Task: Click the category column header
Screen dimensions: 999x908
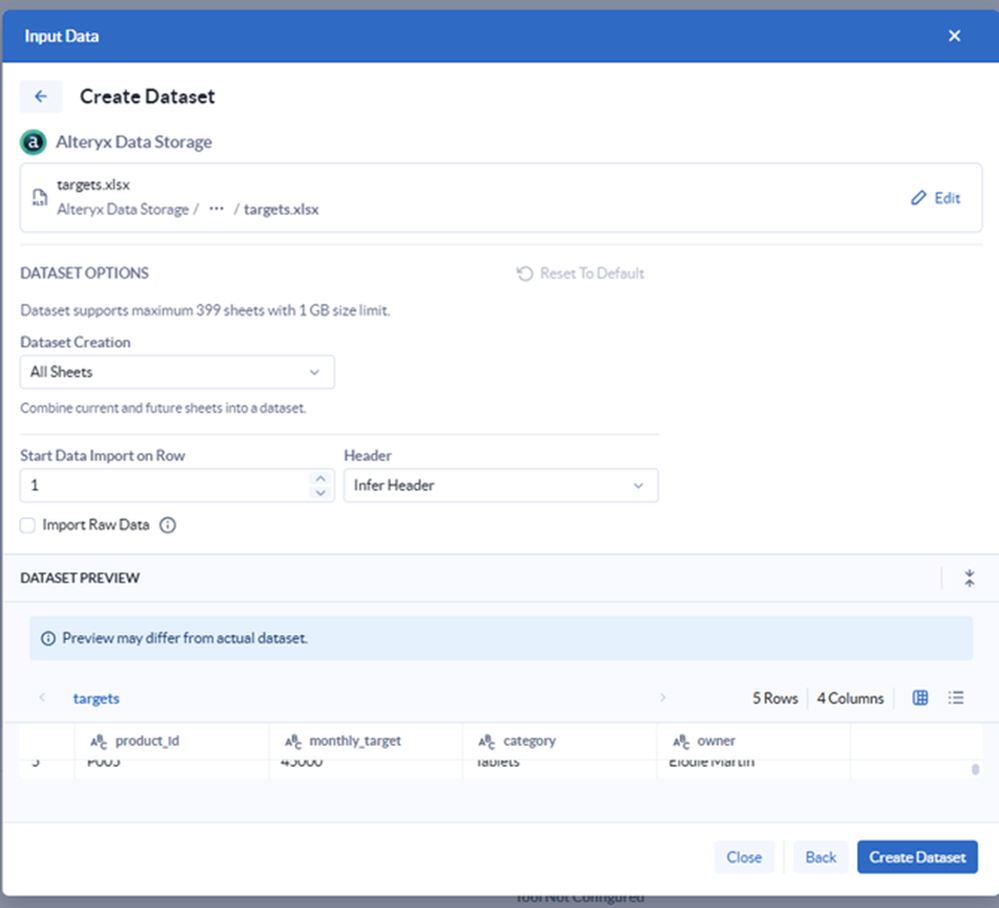Action: 559,741
